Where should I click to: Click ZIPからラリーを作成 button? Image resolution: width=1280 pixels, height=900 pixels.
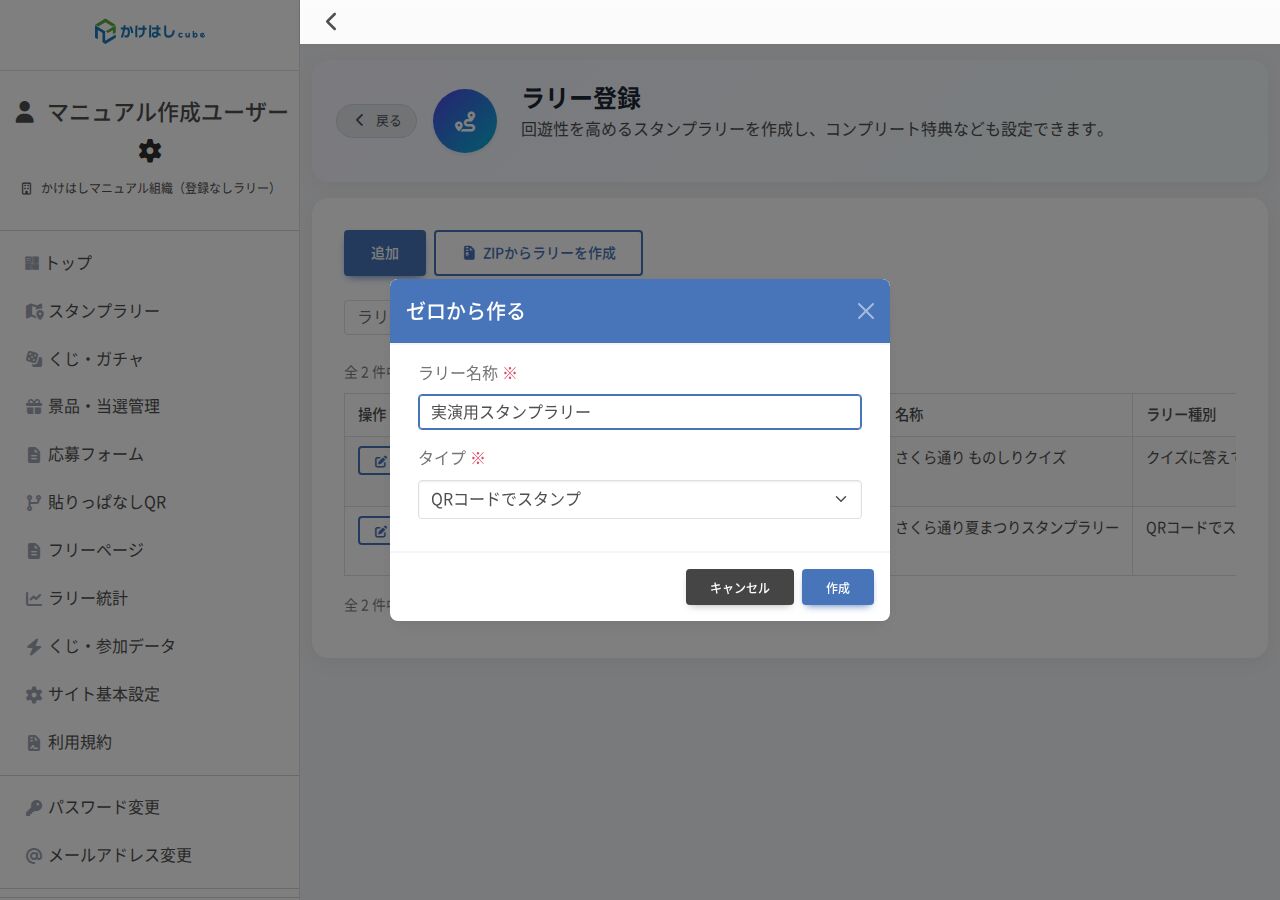tap(538, 253)
